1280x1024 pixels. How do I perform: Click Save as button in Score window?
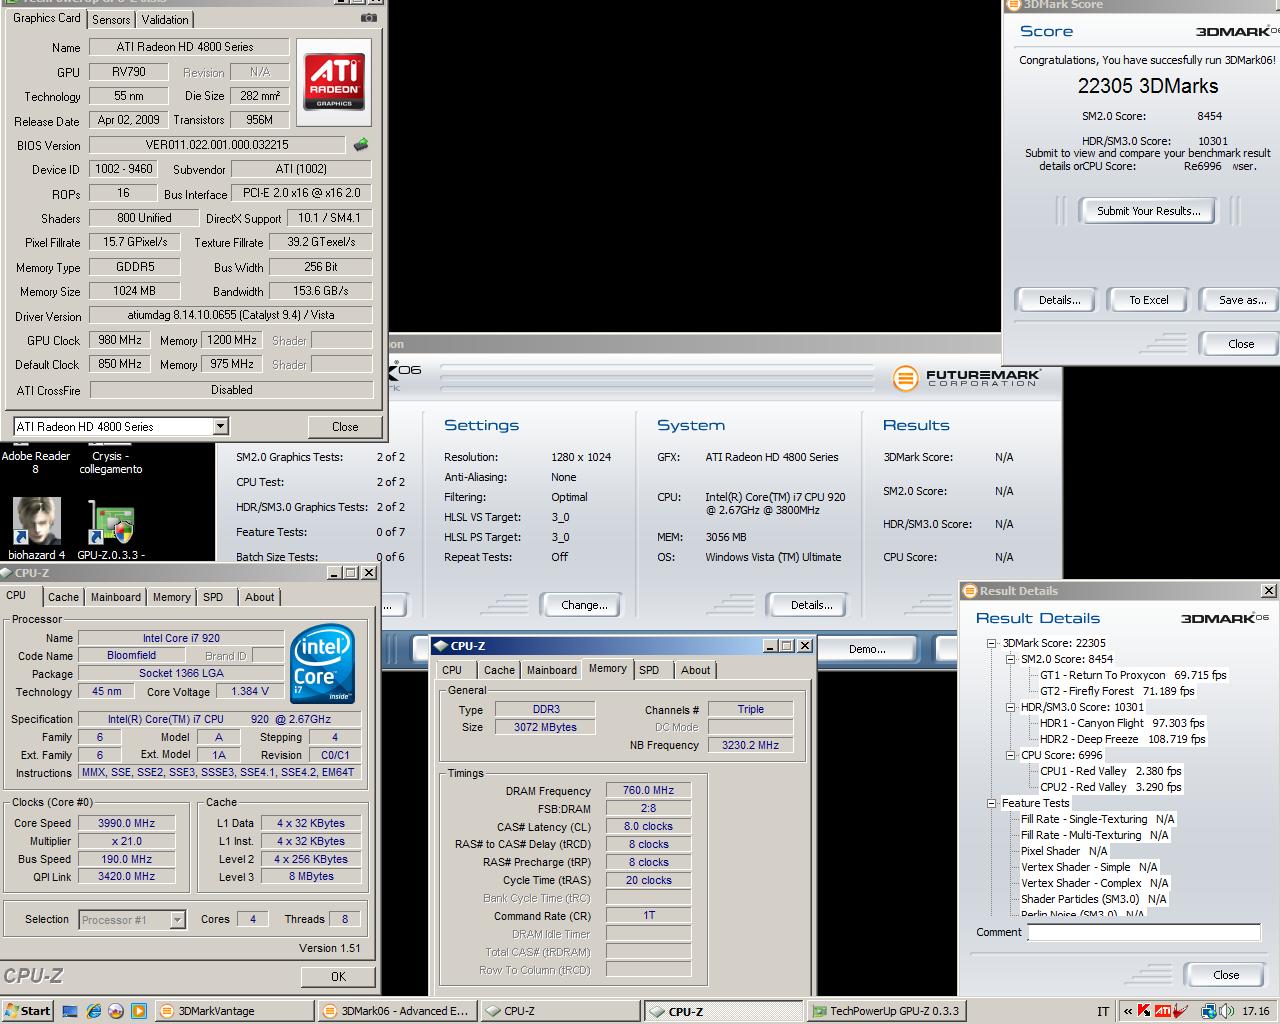pyautogui.click(x=1242, y=300)
